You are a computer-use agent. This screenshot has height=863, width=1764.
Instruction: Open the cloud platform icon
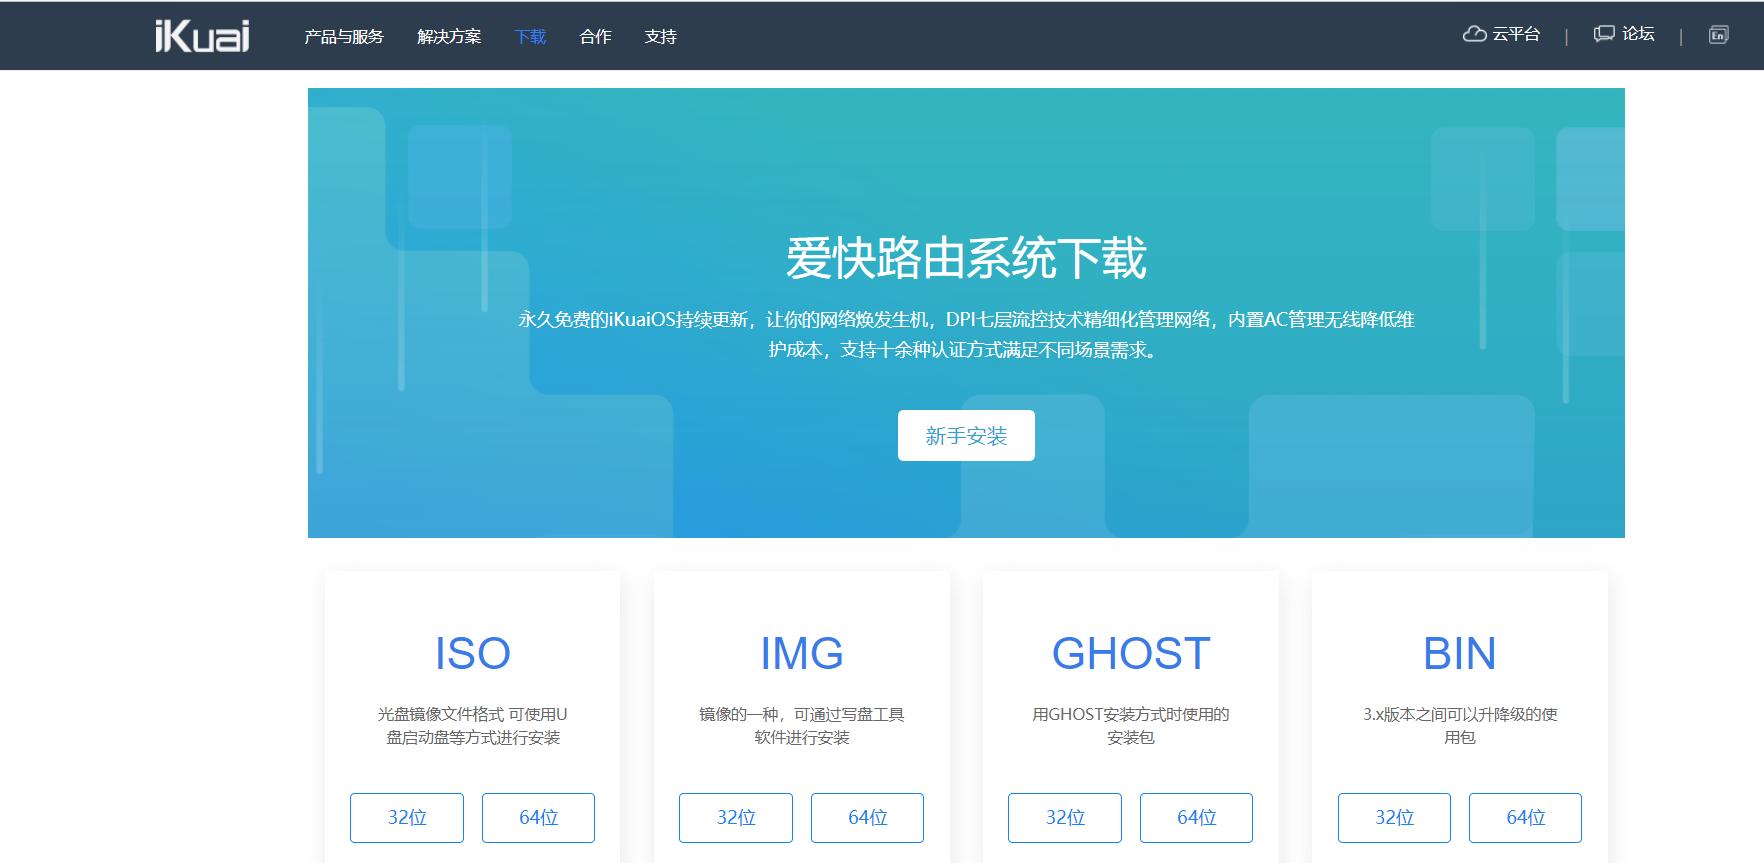1474,34
